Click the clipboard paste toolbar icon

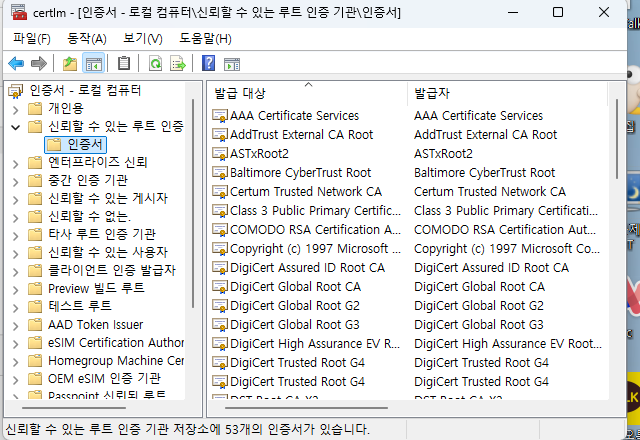(x=124, y=63)
